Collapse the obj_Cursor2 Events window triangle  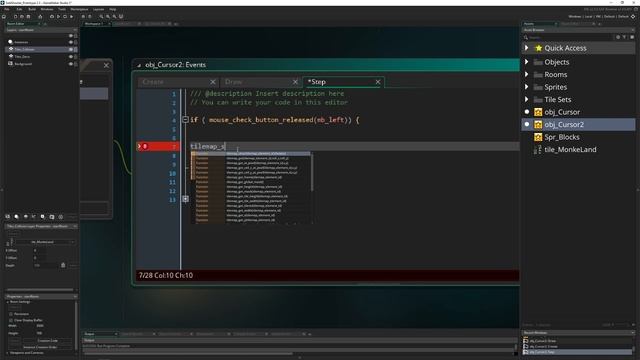tap(139, 65)
